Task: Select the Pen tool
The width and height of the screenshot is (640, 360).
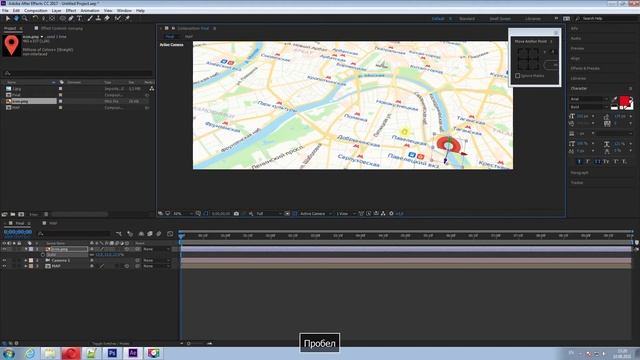Action: [x=71, y=18]
